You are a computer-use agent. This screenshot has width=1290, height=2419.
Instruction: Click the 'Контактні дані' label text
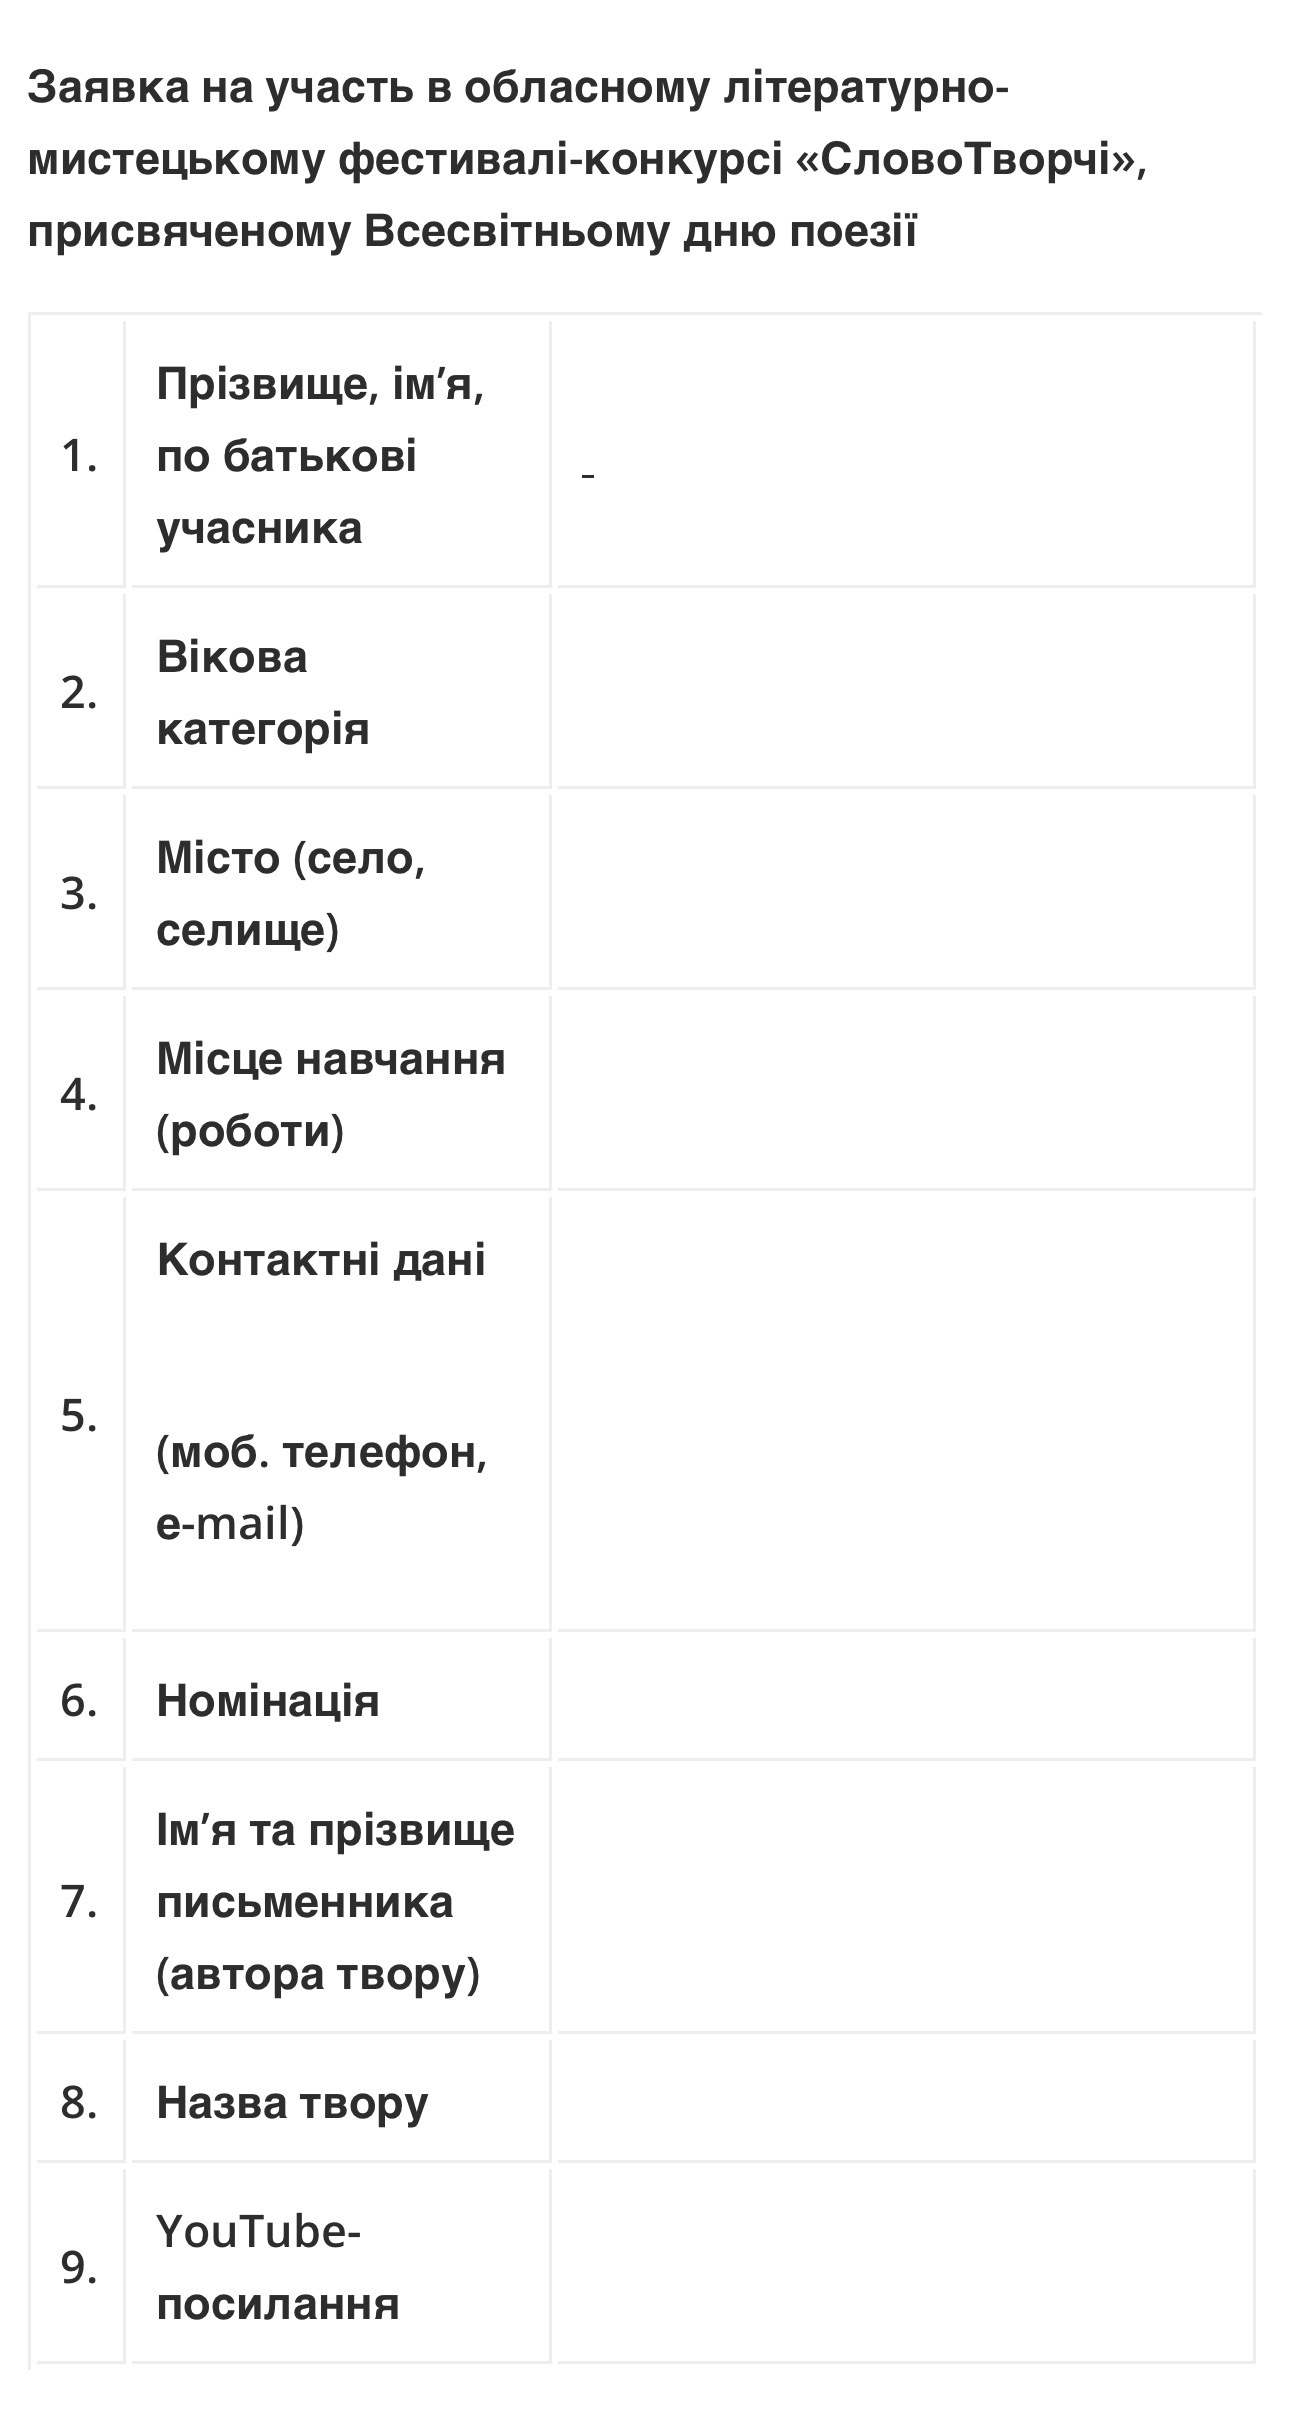point(321,1259)
